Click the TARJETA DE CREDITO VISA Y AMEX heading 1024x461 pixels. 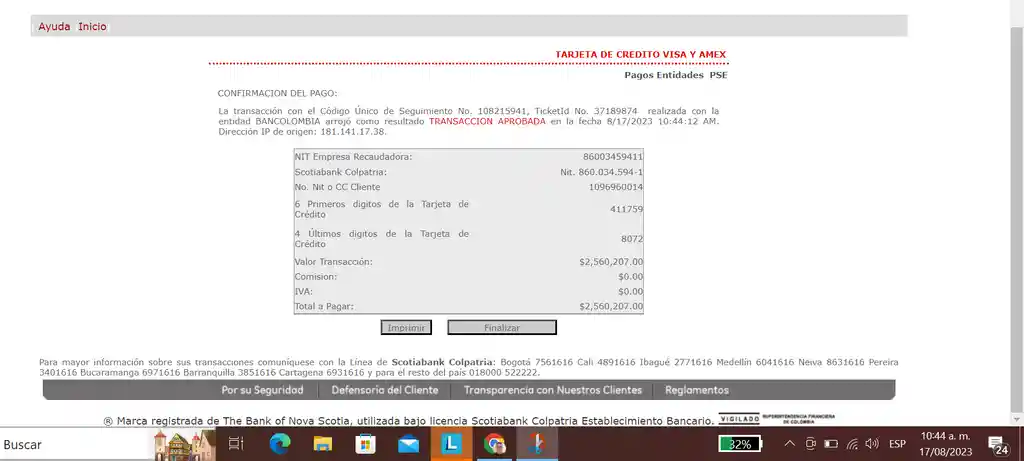(641, 55)
